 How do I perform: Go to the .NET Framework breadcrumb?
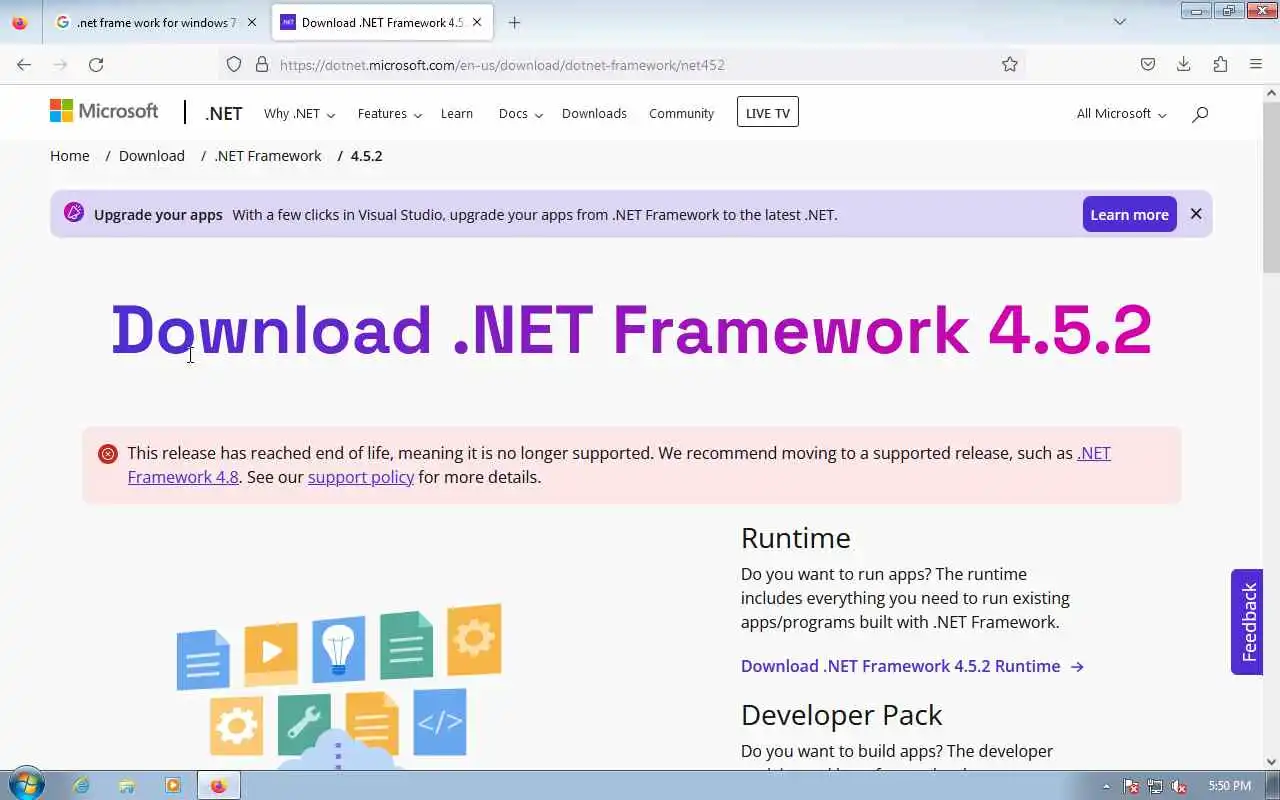point(268,156)
